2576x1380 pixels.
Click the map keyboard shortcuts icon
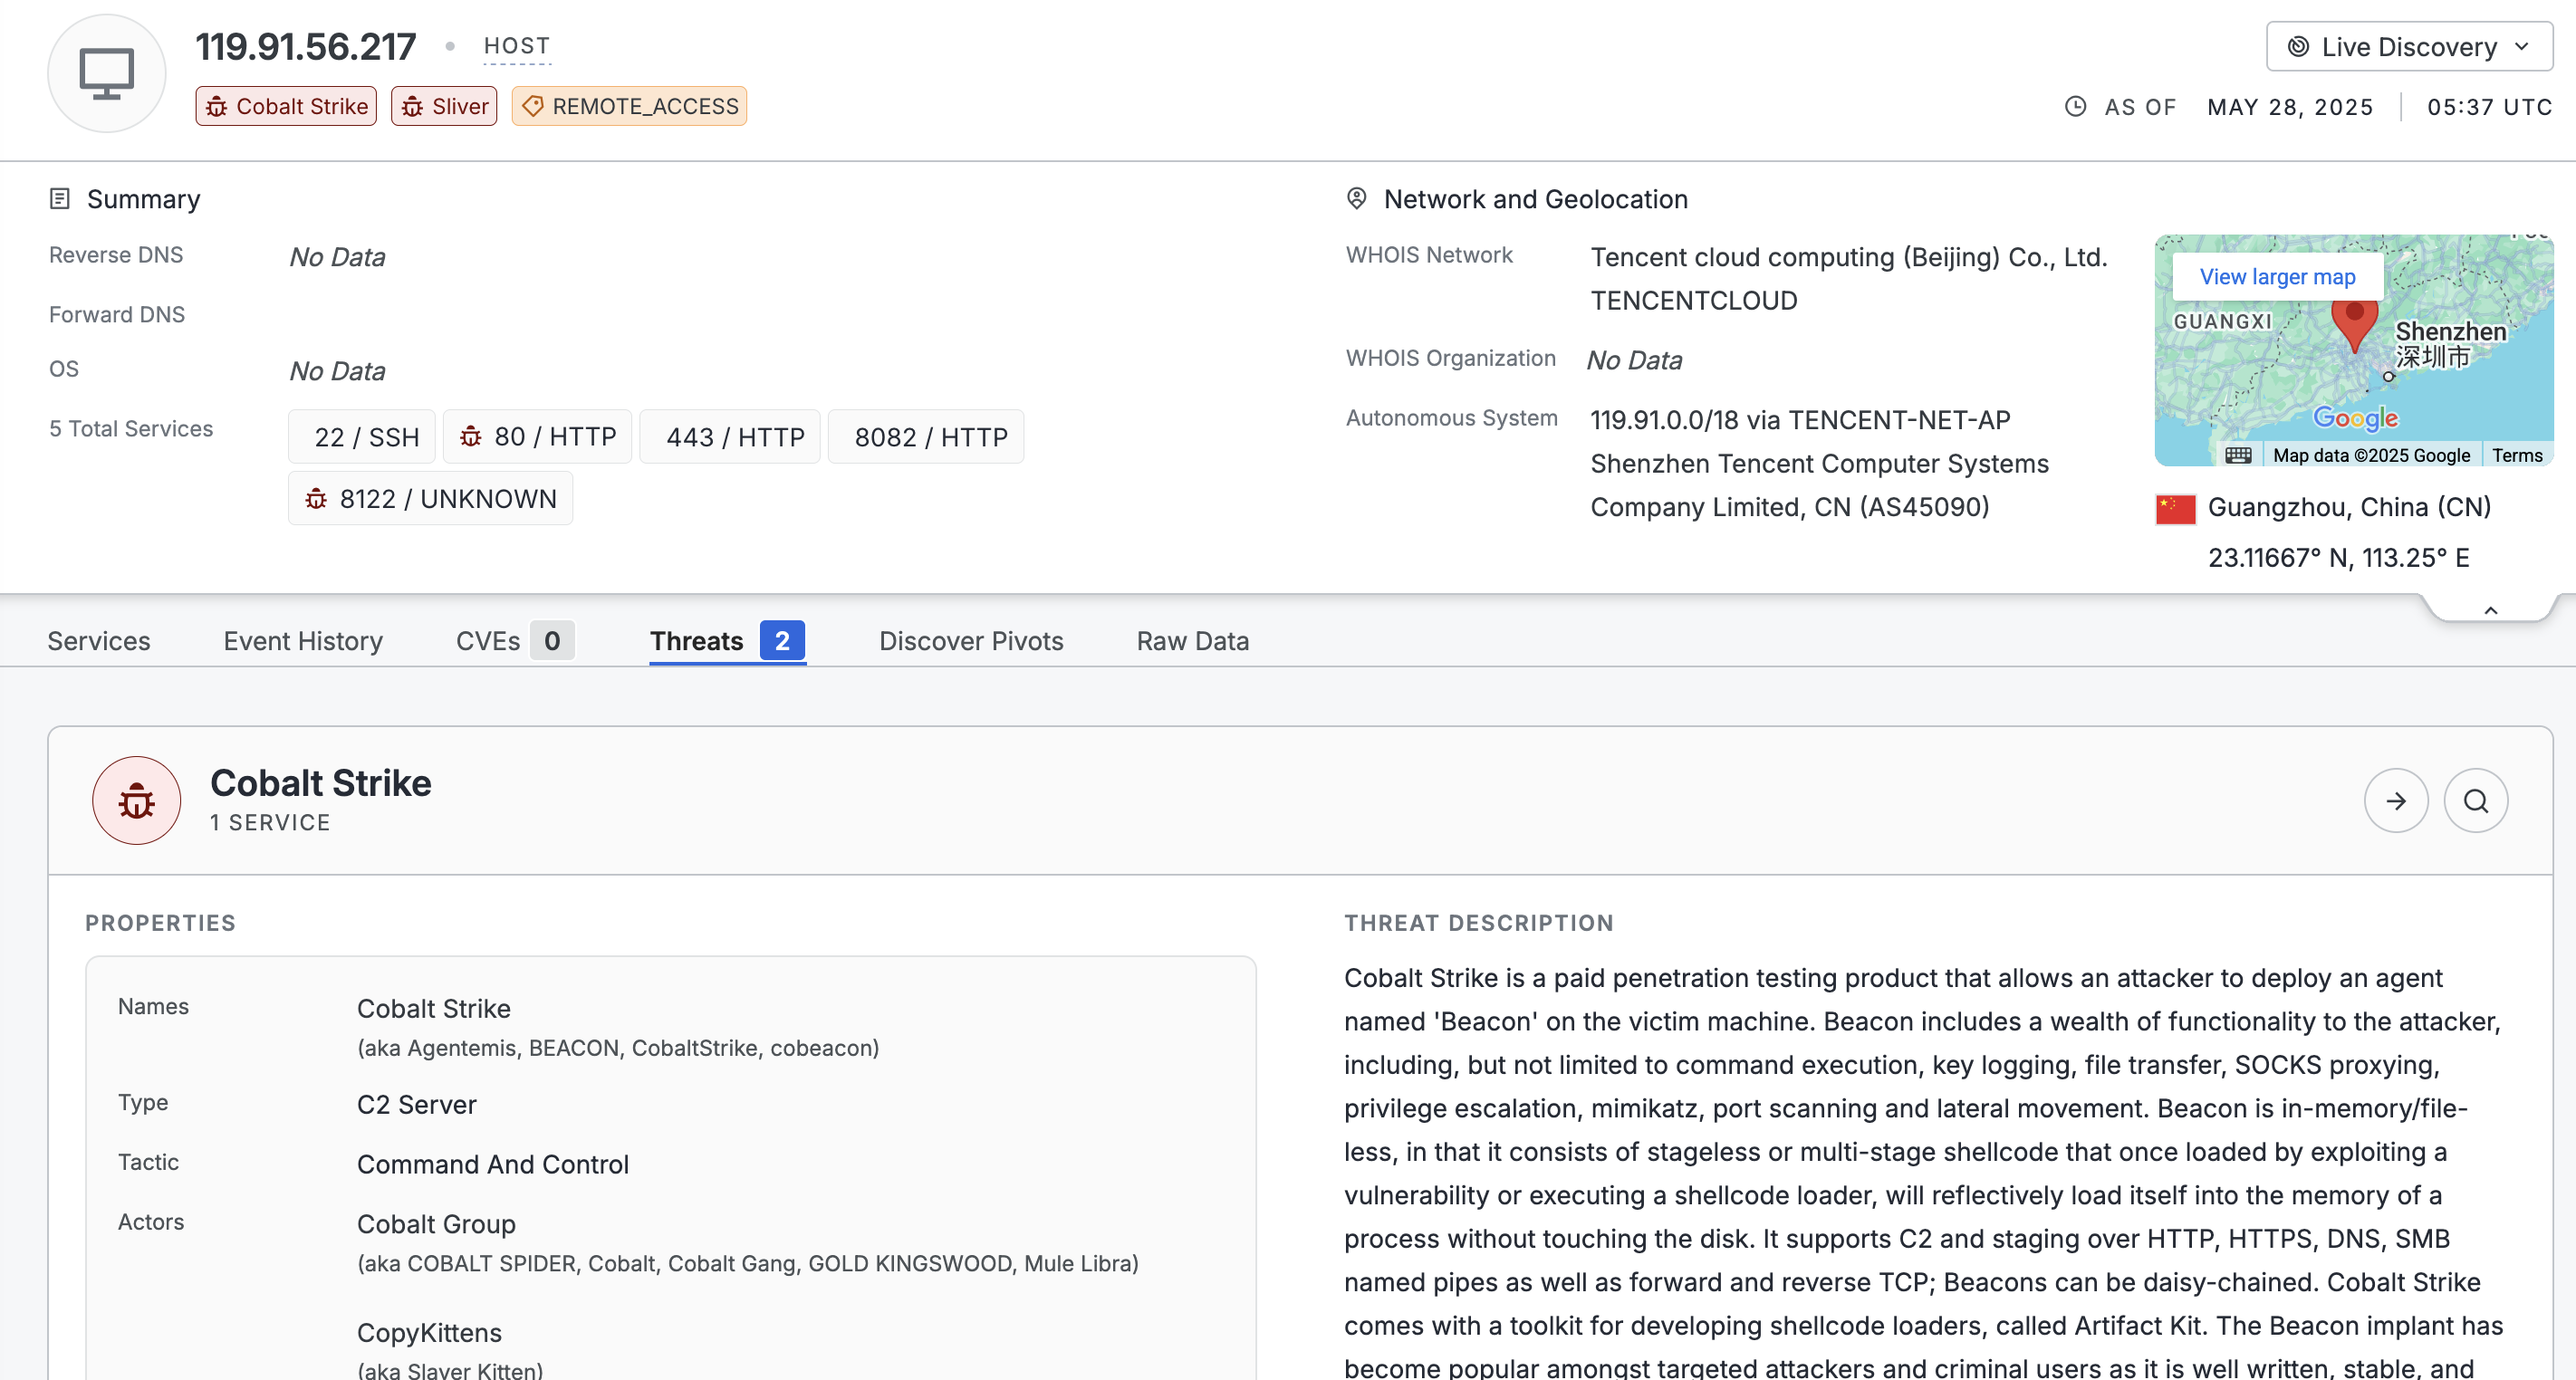pos(2238,455)
